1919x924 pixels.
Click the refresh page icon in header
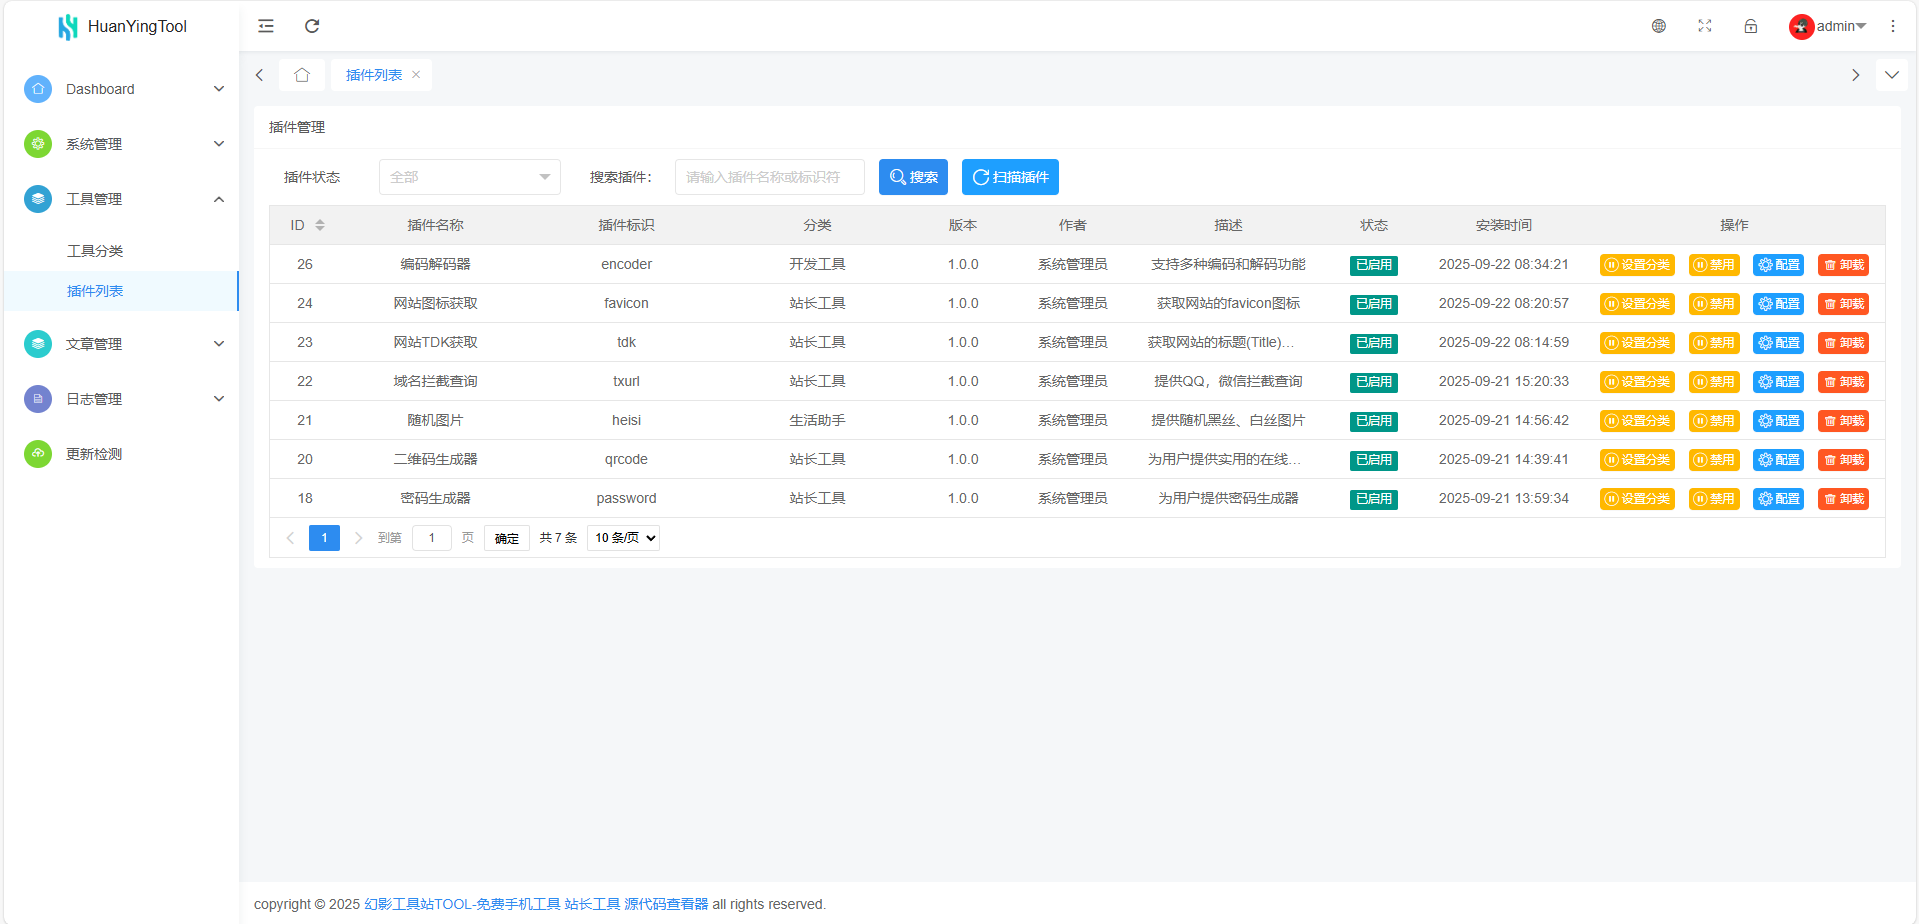point(312,26)
